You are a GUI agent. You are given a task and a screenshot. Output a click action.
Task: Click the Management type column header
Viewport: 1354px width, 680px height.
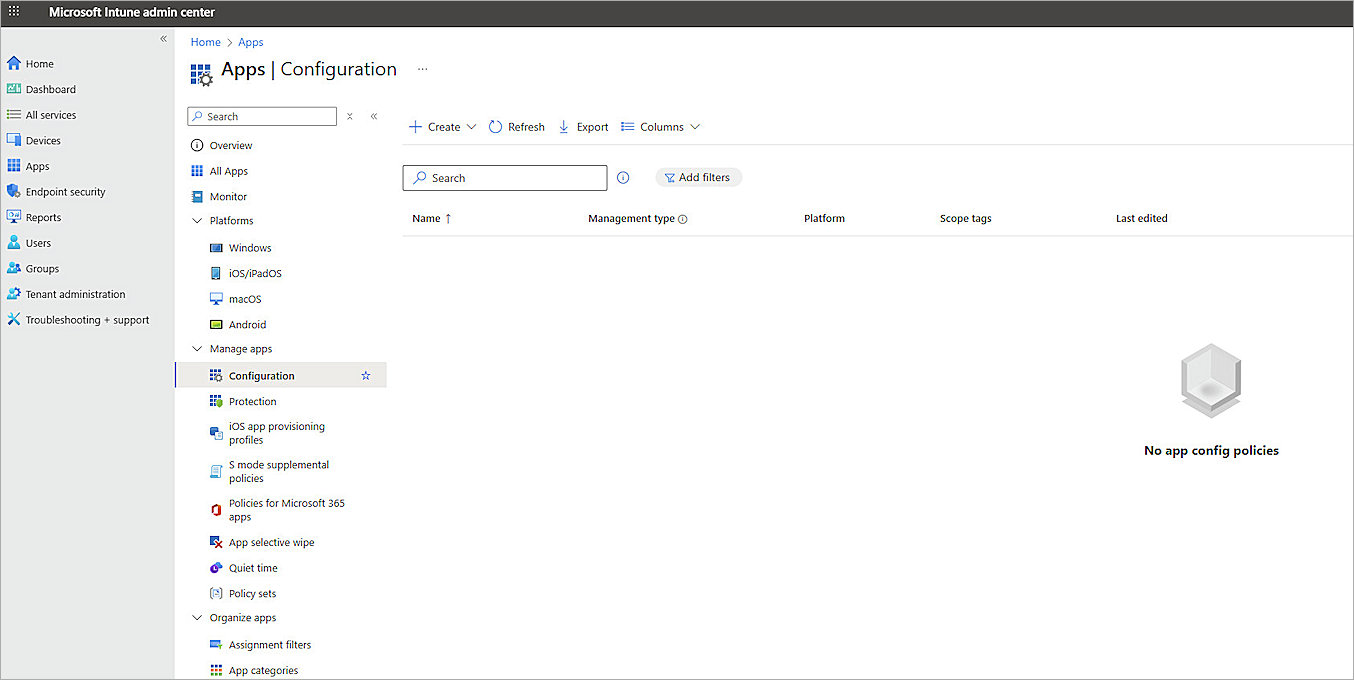pos(631,218)
